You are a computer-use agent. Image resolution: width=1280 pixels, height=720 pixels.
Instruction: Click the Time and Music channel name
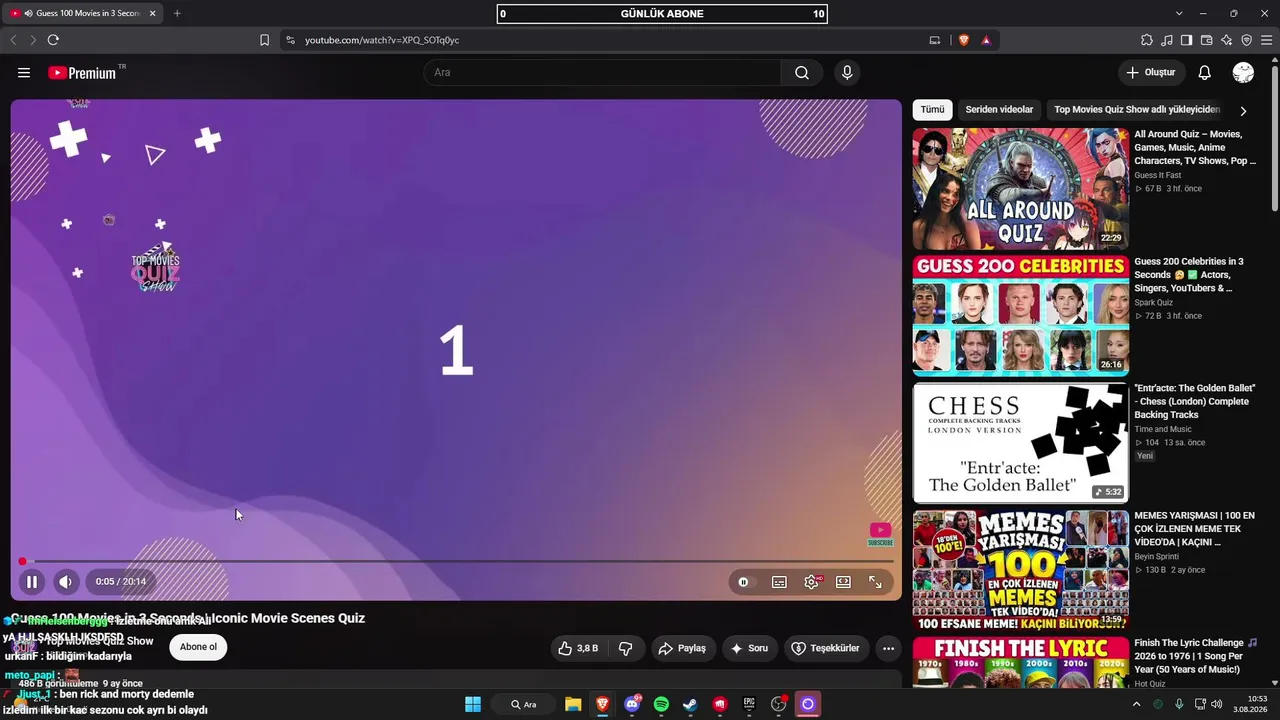[1163, 429]
